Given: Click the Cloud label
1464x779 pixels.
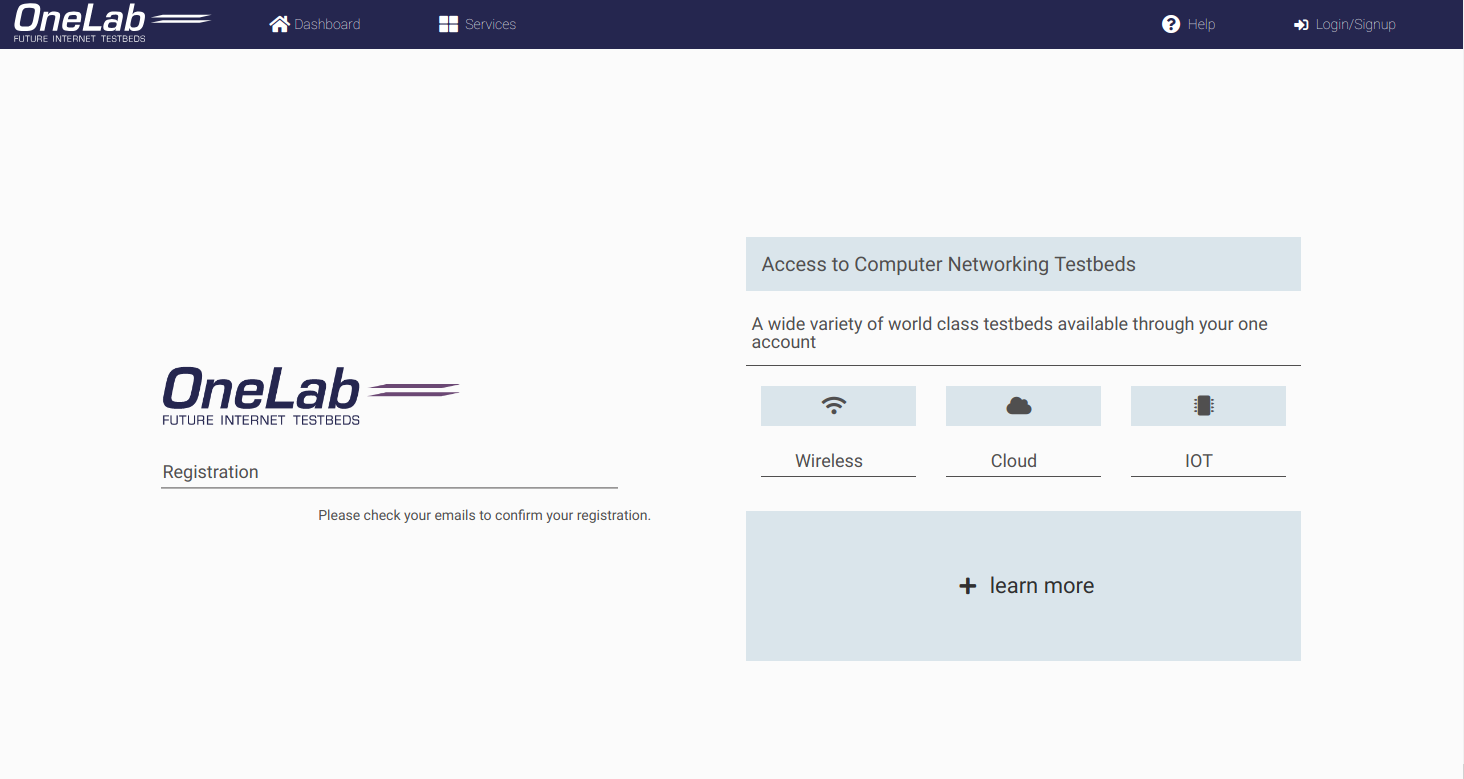Looking at the screenshot, I should 1013,461.
